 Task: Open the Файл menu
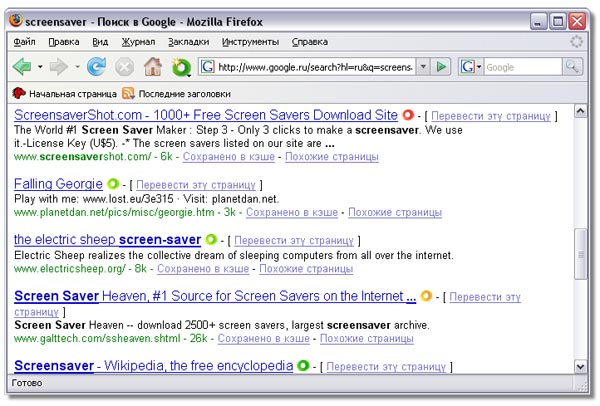point(24,42)
